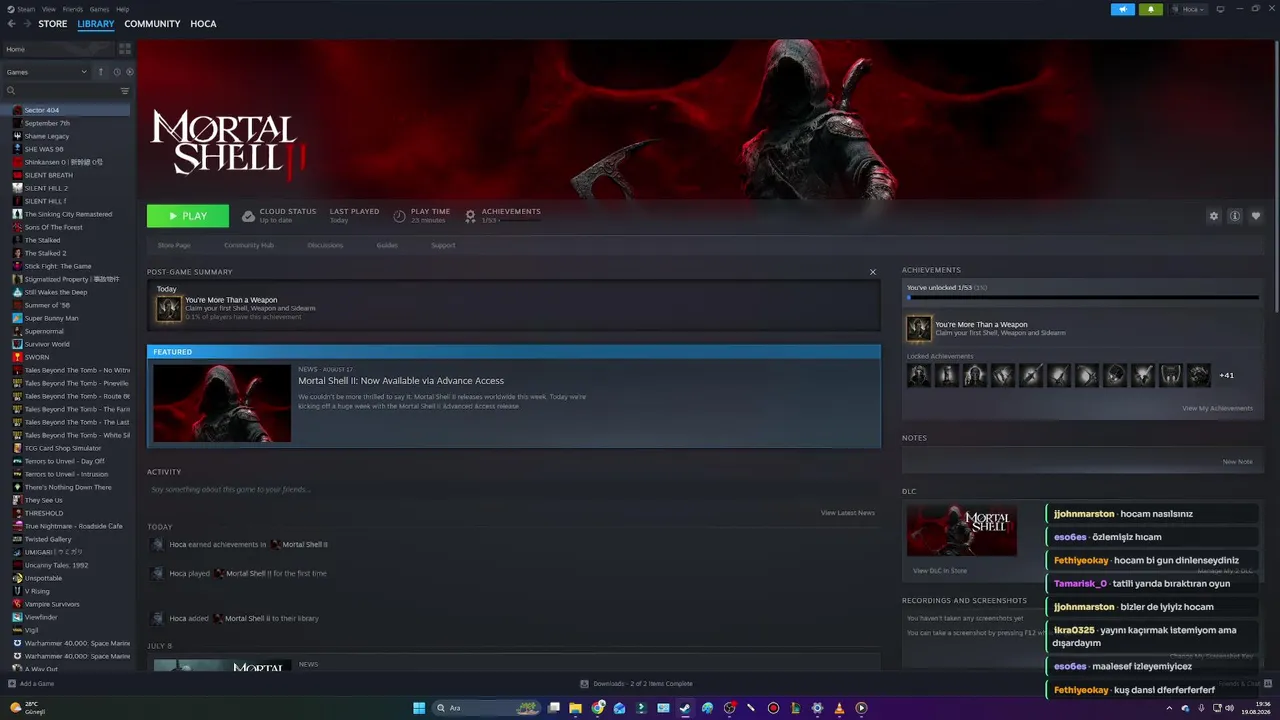1280x720 pixels.
Task: Click the +41 more locked achievements
Action: 1226,376
